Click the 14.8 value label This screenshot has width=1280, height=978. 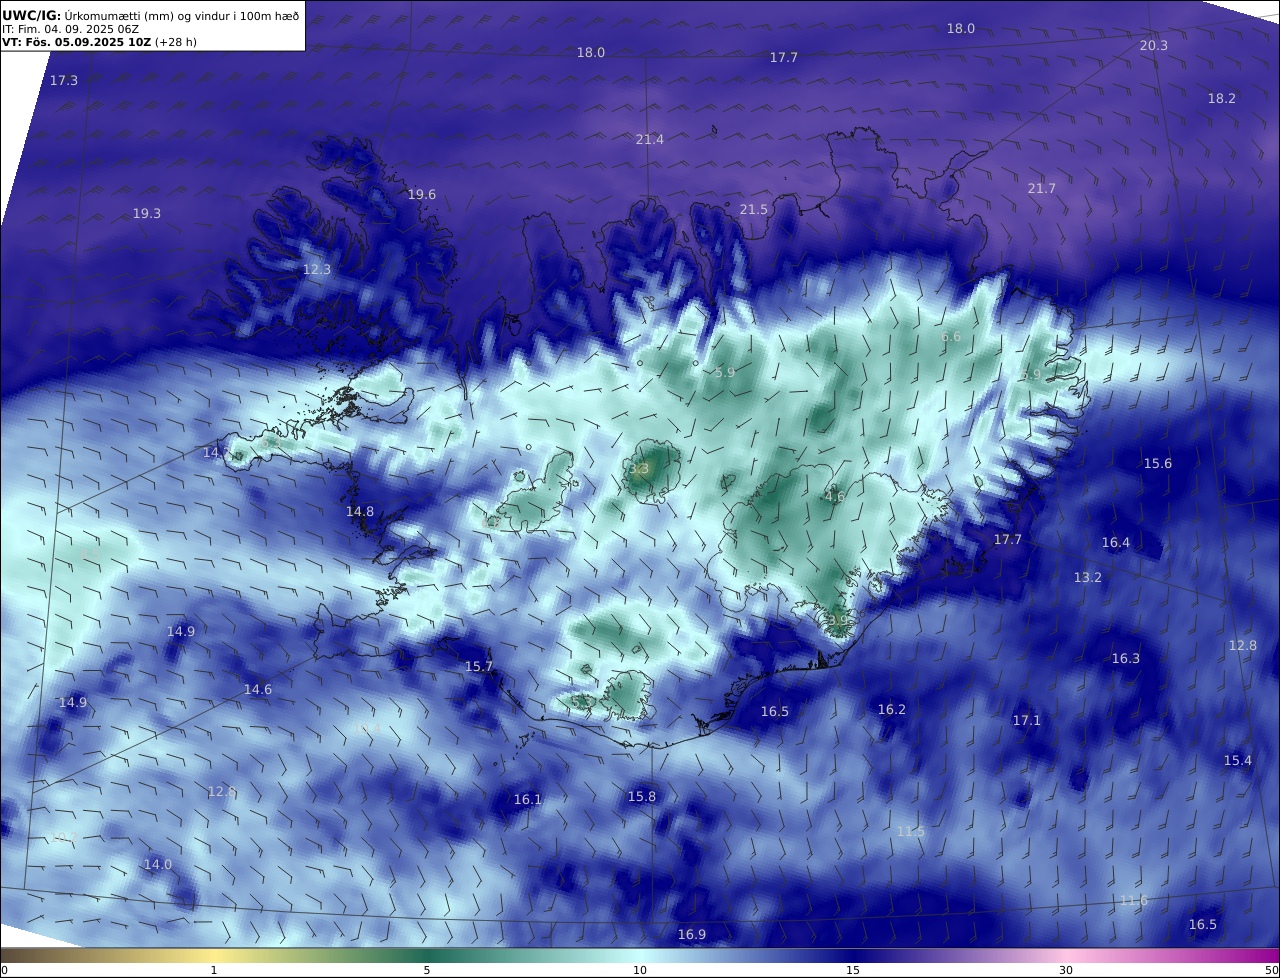click(360, 511)
